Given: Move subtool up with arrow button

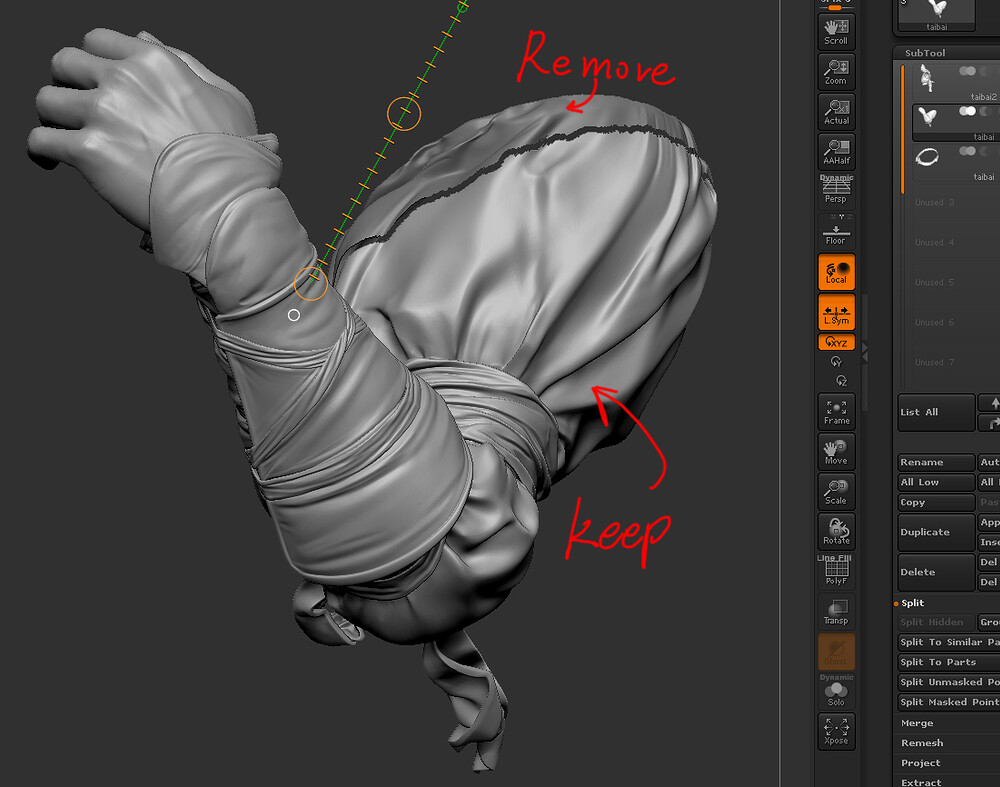Looking at the screenshot, I should click(x=989, y=402).
